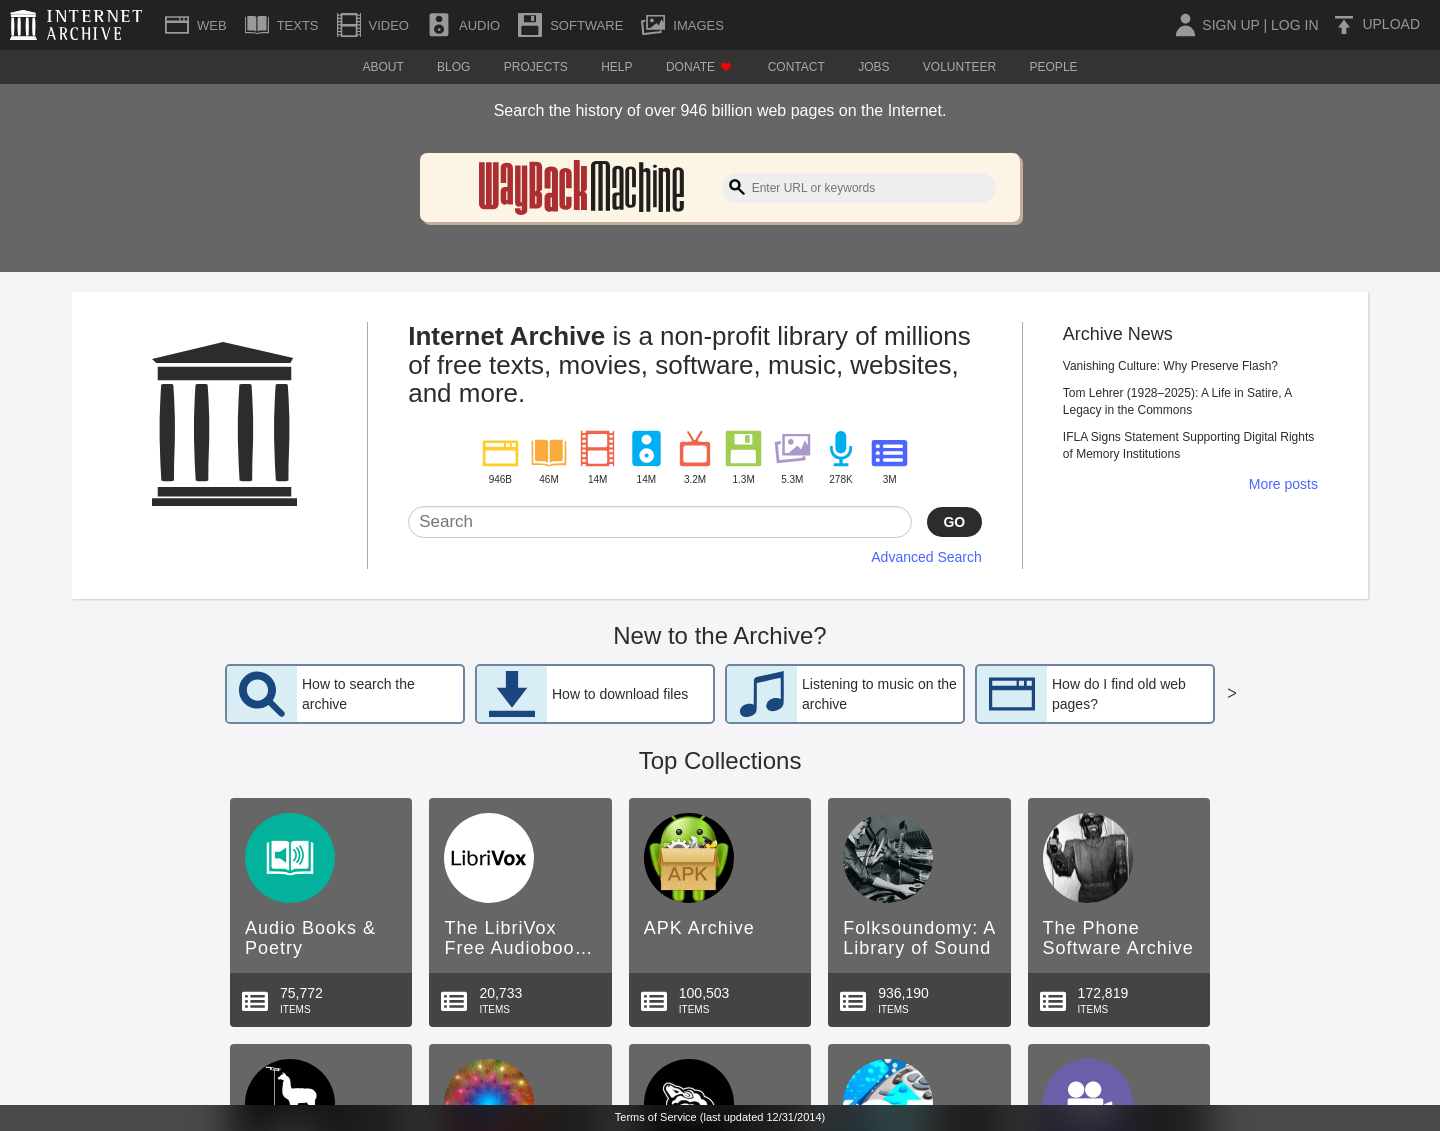
Task: Open the Tom Lehrer news post
Action: (x=1178, y=401)
